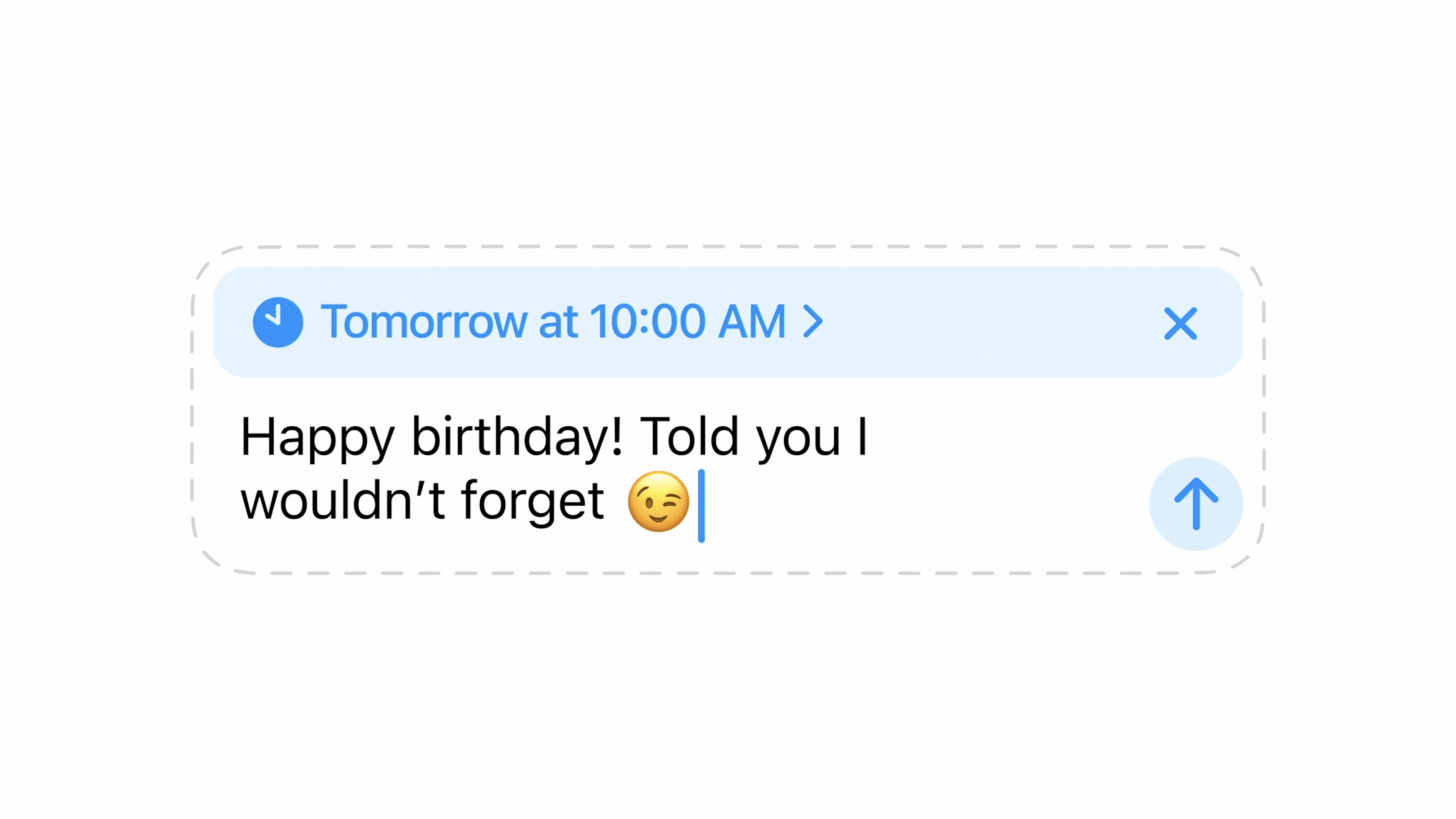Screen dimensions: 1456x819
Task: Click the "at" word in the schedule label
Action: (558, 322)
